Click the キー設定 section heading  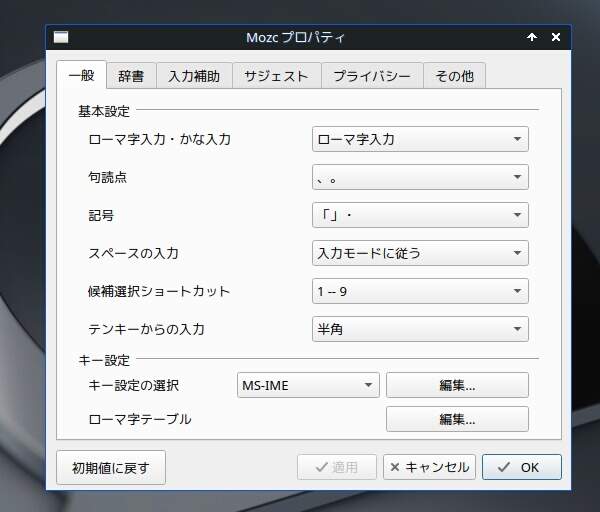104,360
